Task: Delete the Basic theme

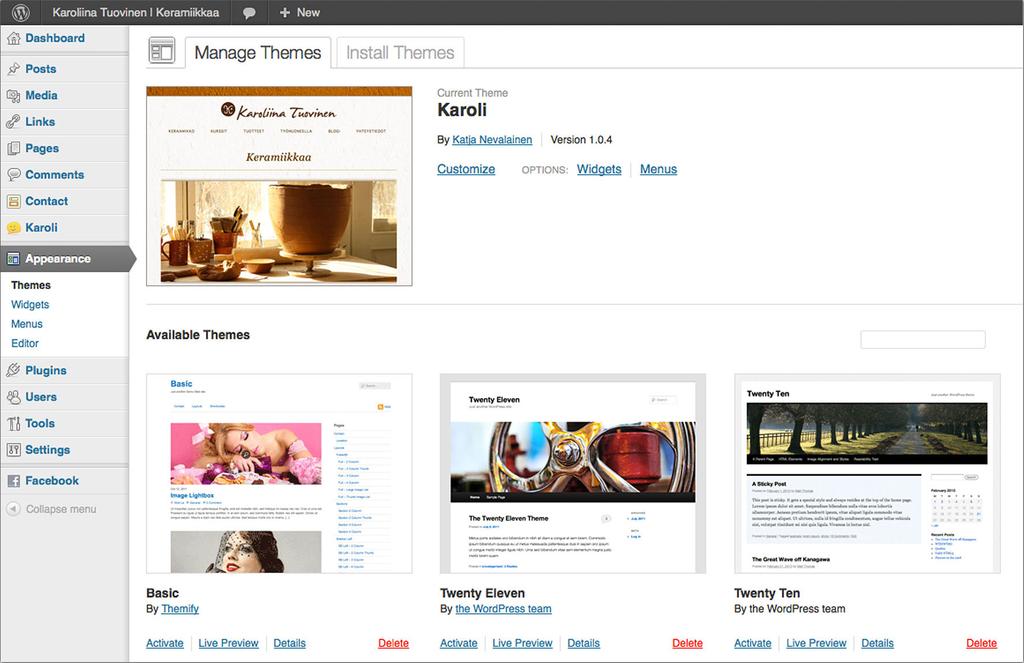Action: 393,643
